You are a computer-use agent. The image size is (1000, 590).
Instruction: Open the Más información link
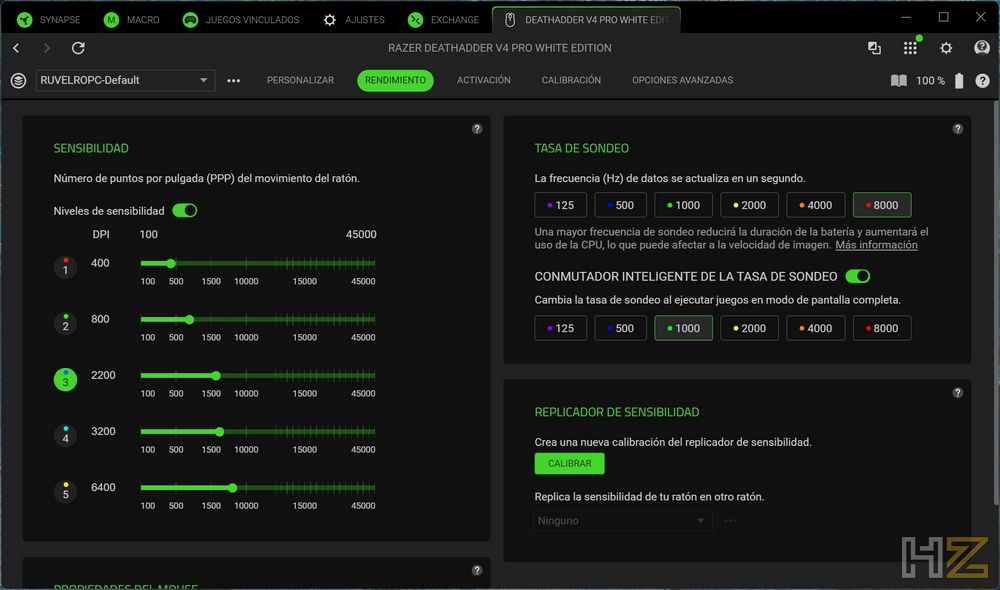(876, 245)
